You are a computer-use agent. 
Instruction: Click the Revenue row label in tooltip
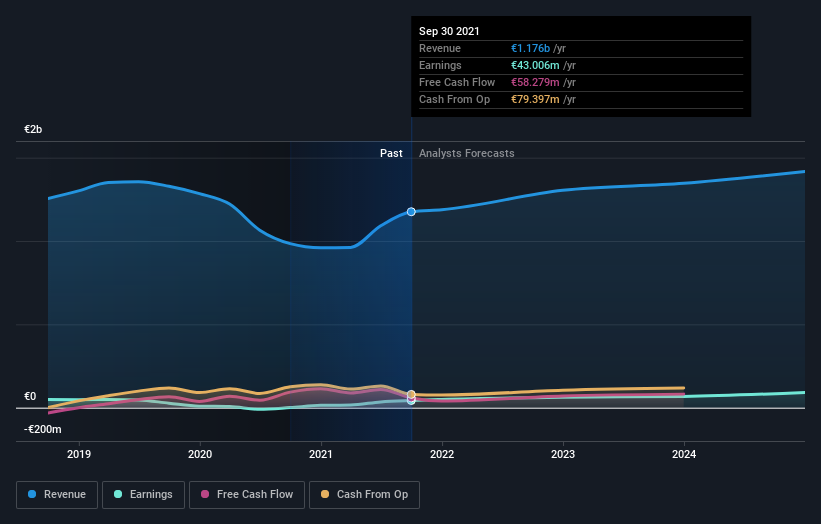click(440, 48)
